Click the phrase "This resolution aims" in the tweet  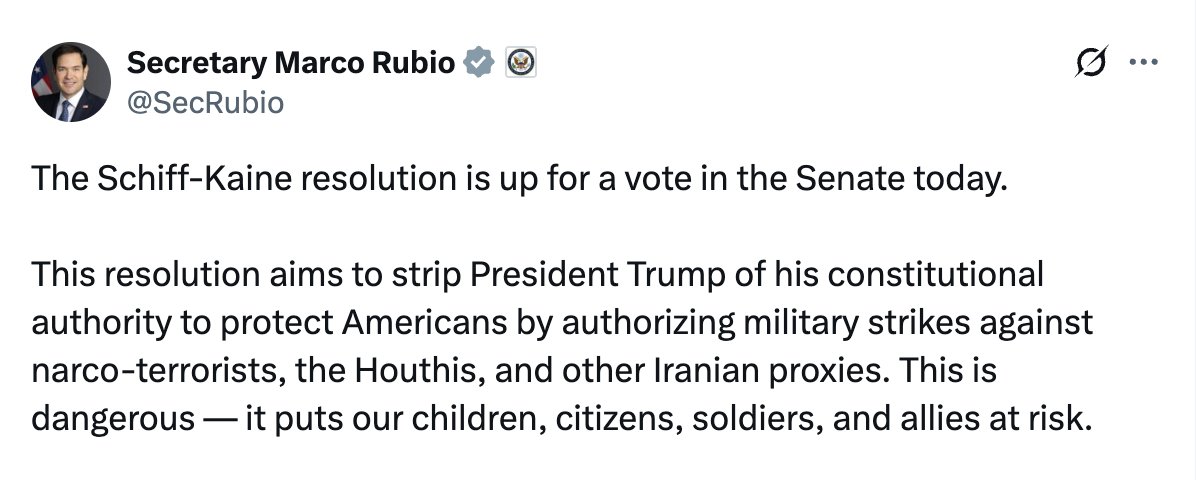click(x=164, y=273)
